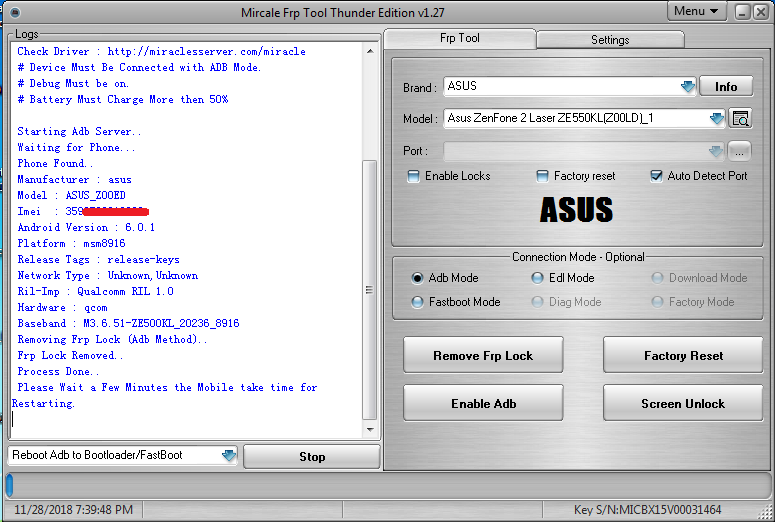Click log line 'Platform : msm8916'
The image size is (775, 522).
coord(72,243)
